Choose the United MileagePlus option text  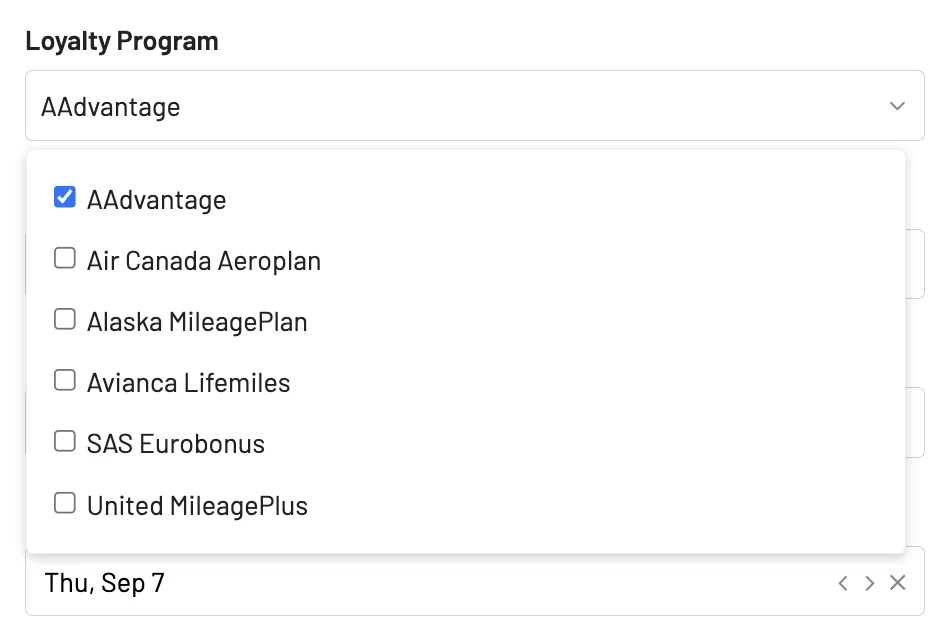[x=198, y=506]
